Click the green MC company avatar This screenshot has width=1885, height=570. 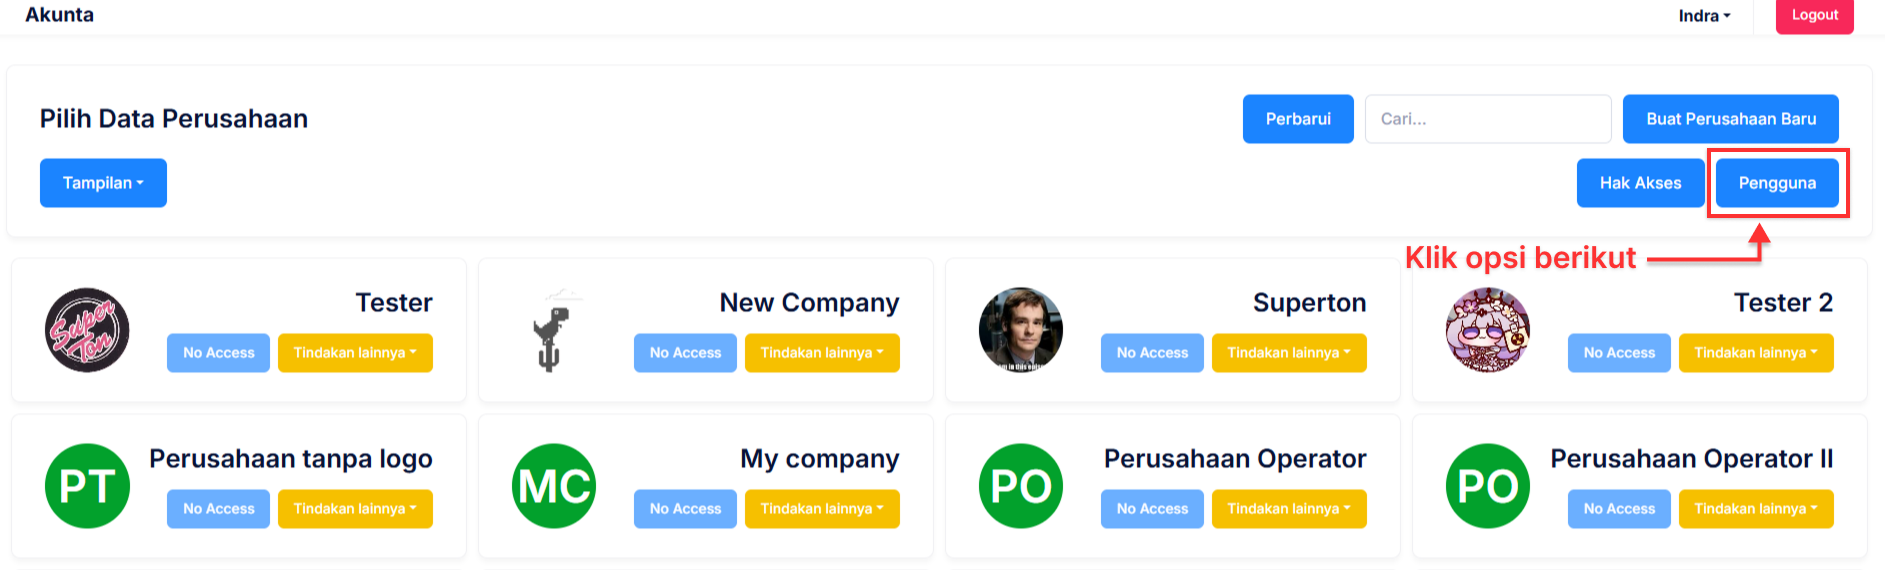coord(554,486)
